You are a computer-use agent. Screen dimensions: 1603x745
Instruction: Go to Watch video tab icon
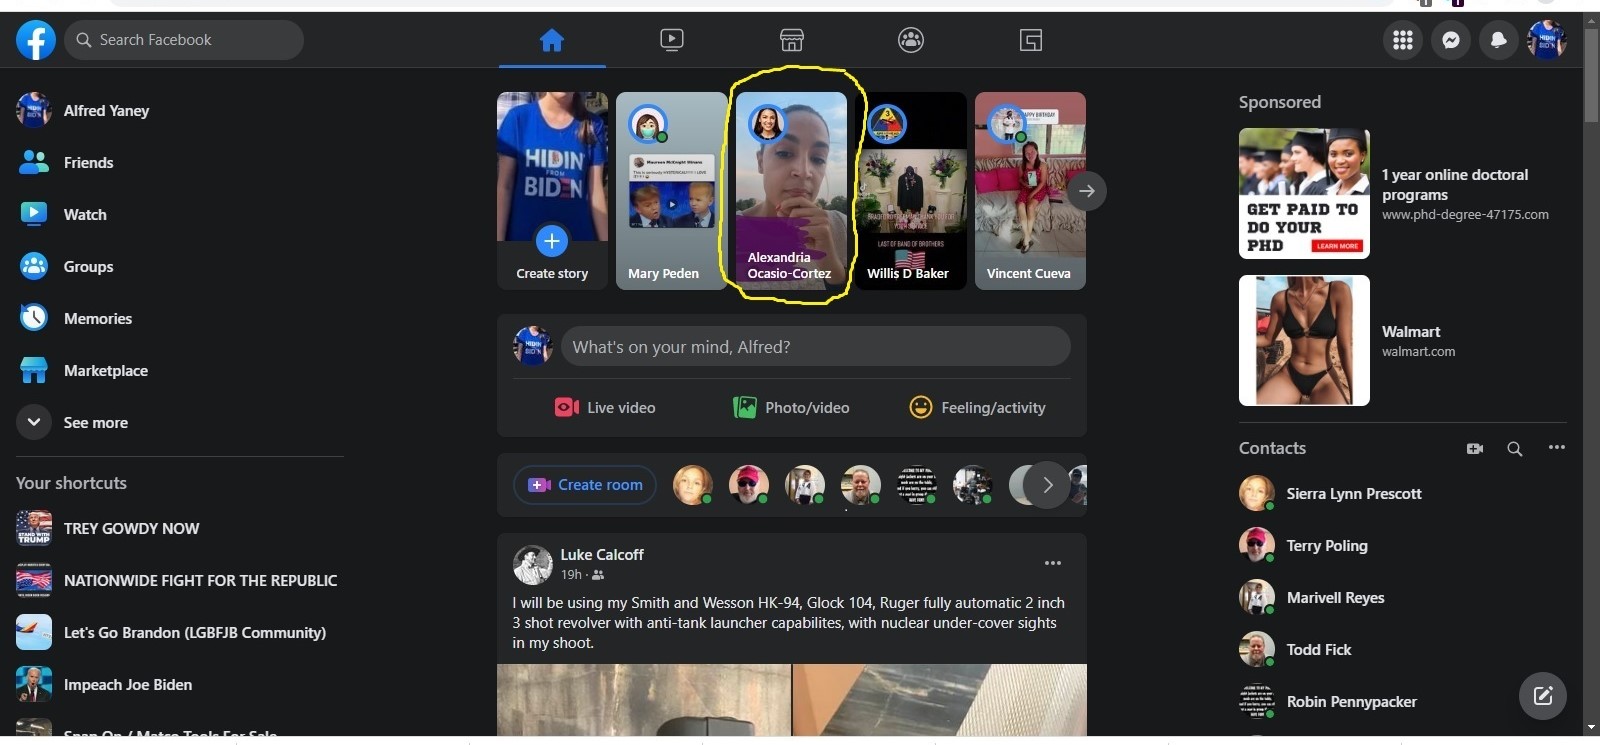(672, 40)
